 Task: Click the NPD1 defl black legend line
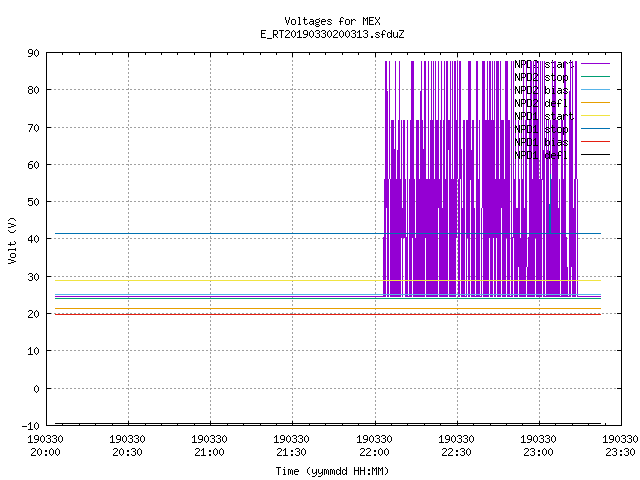pos(595,155)
